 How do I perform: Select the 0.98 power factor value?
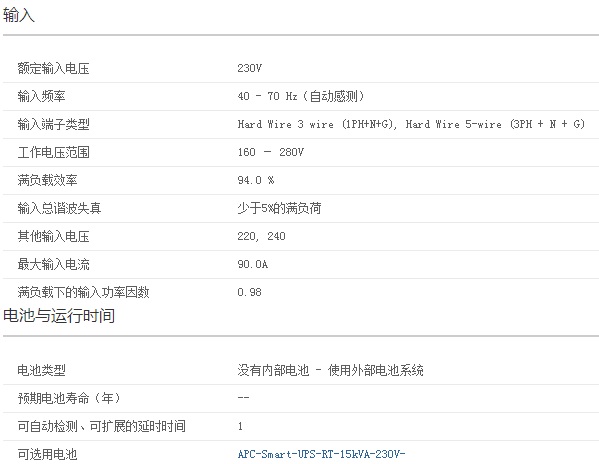tap(249, 292)
